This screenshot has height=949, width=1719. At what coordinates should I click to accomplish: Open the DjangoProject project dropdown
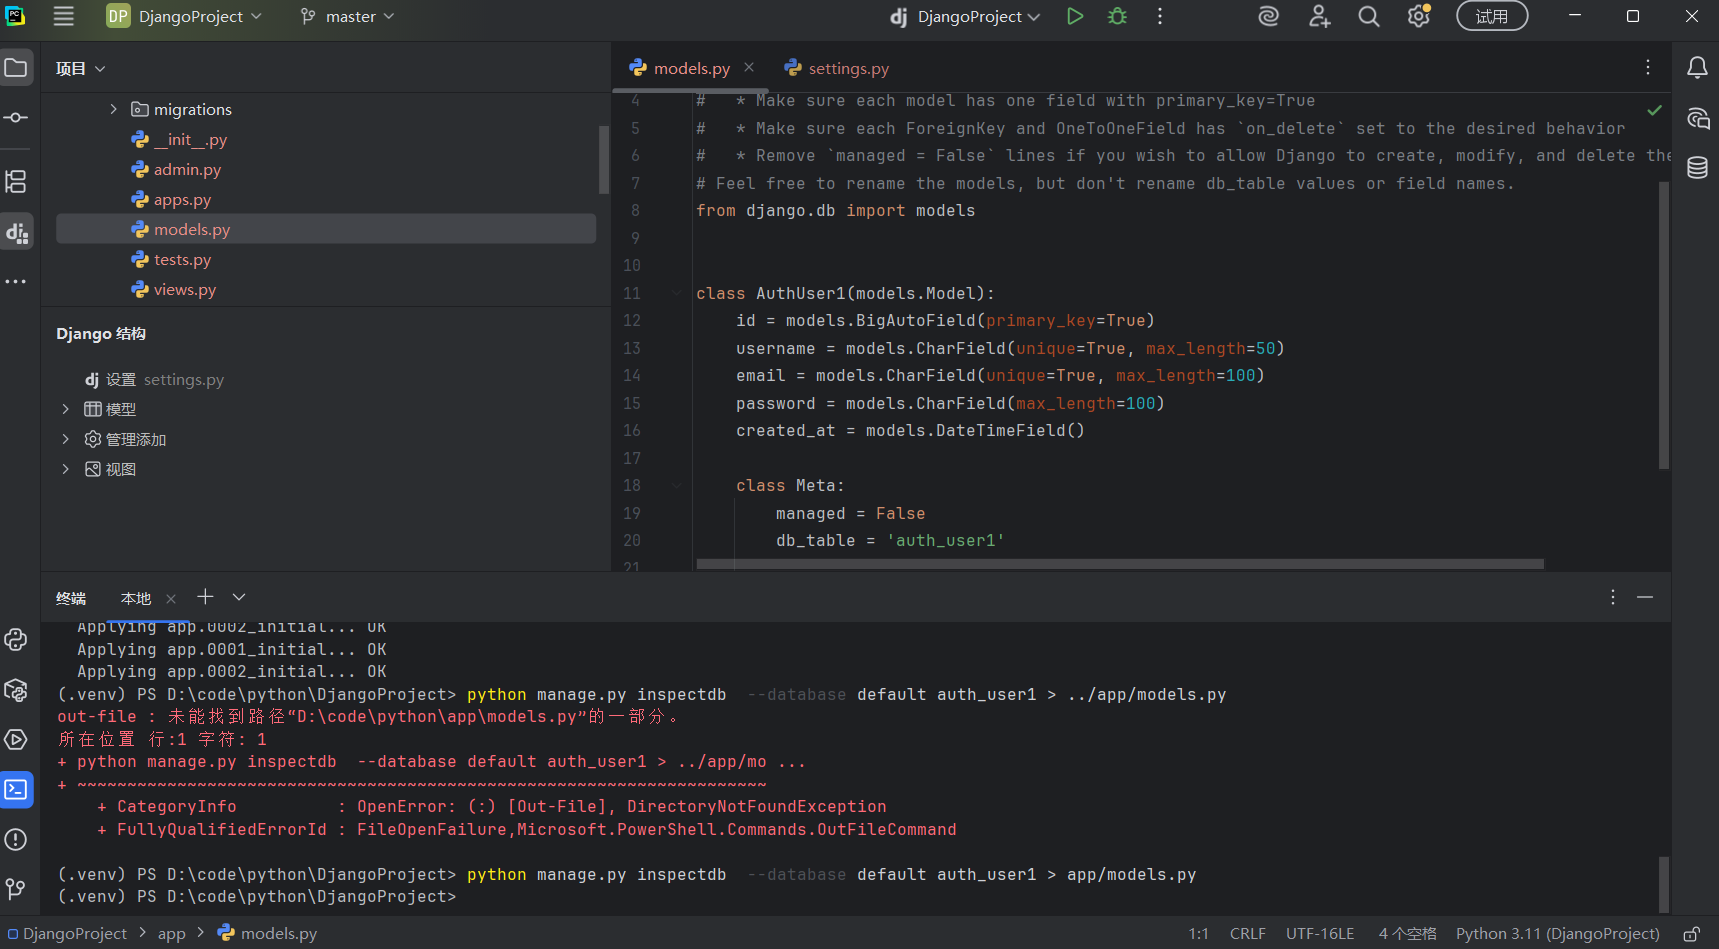point(185,16)
